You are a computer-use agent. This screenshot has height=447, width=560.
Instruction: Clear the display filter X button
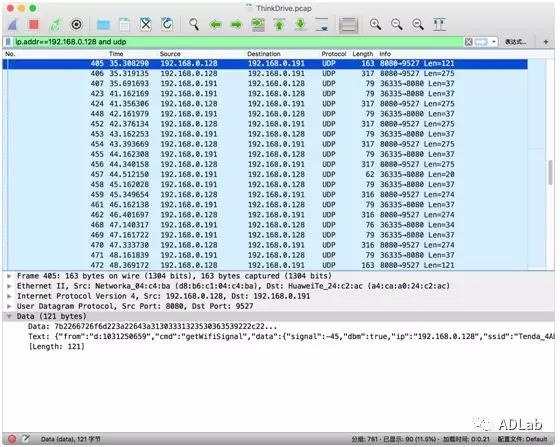(469, 42)
